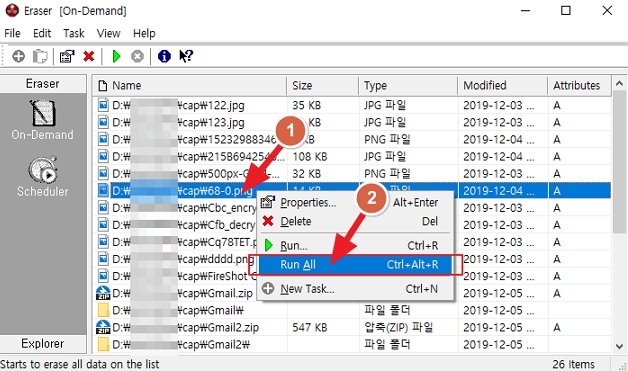Viewport: 628px width, 371px height.
Task: Click the 32 KB size cell
Action: [x=307, y=173]
